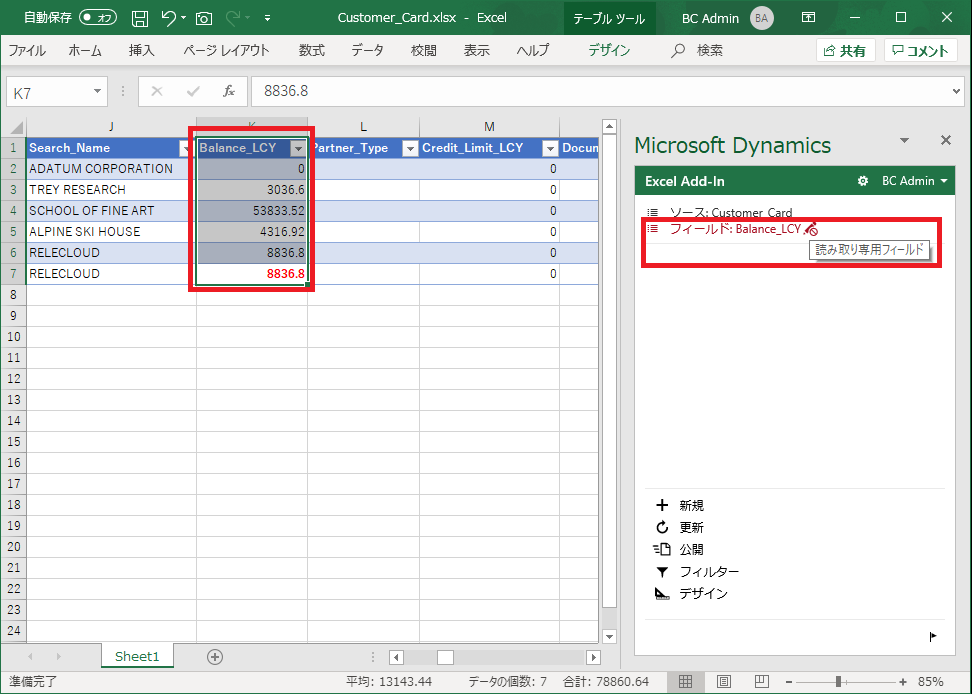Open the Credit_Limit_LCY column filter dropdown

[x=550, y=148]
